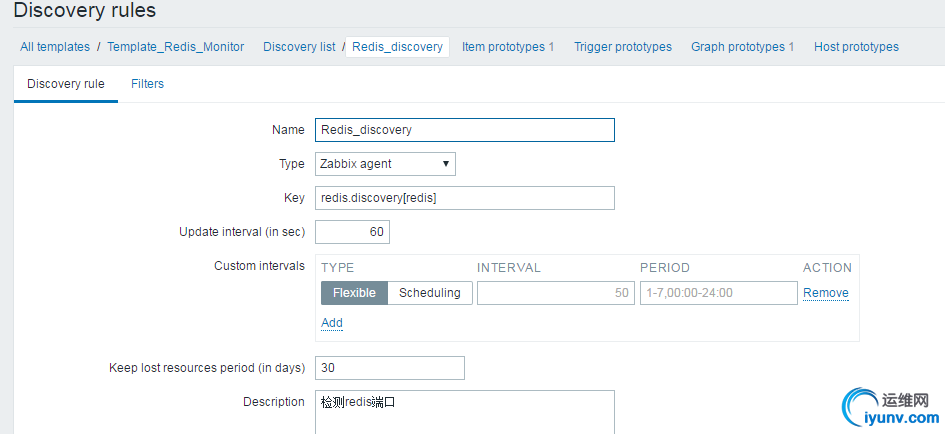Go to Host prototypes
Screen dimensions: 945x434
pyautogui.click(x=856, y=47)
